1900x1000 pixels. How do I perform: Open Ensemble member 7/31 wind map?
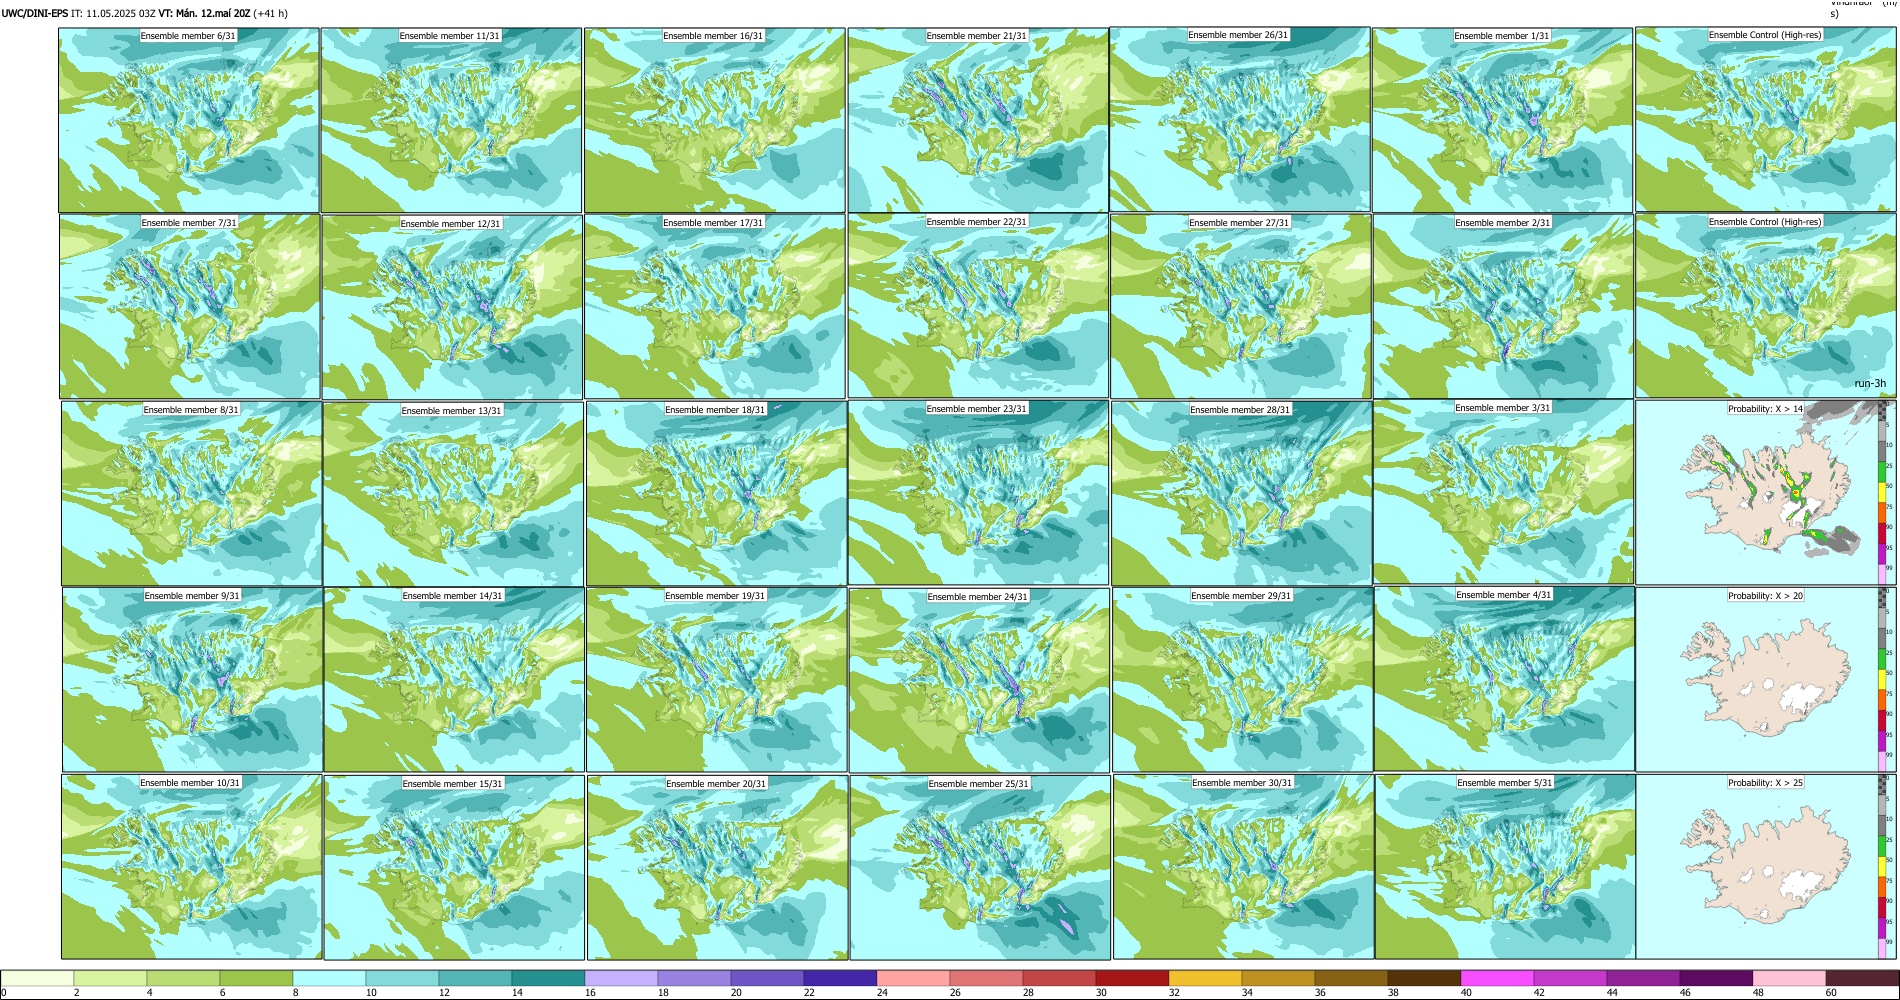190,307
